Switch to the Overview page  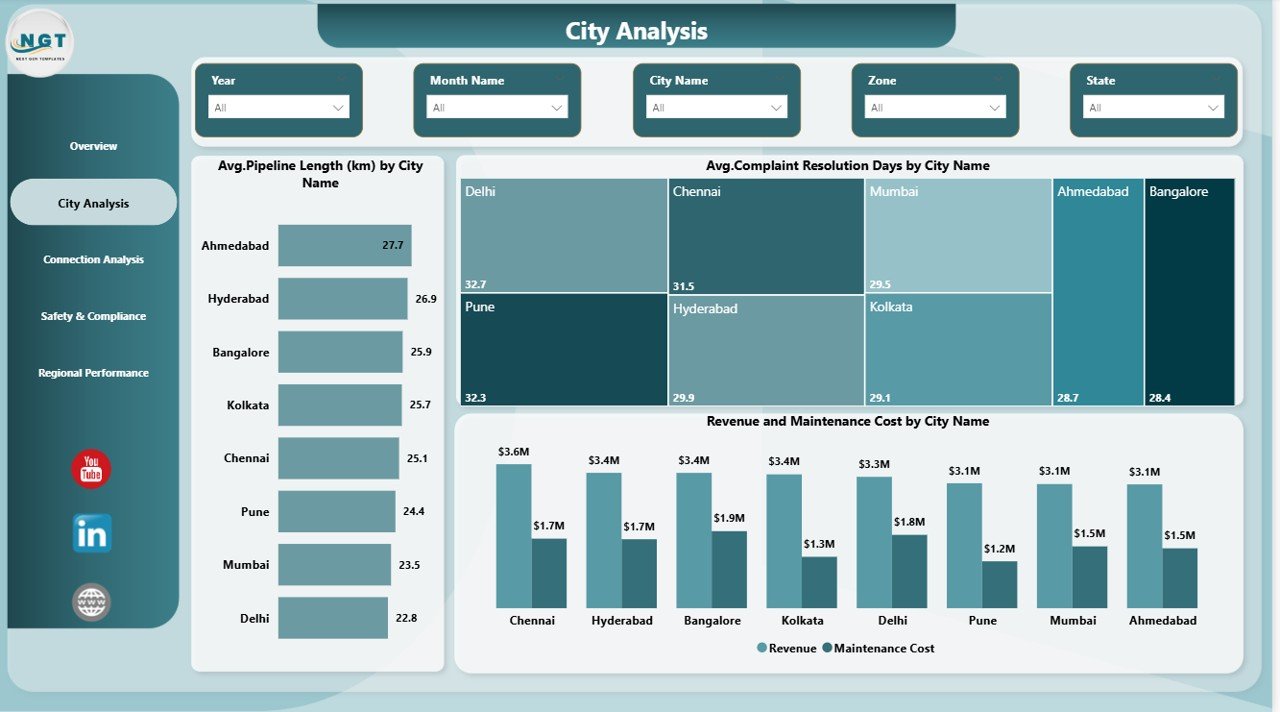pyautogui.click(x=92, y=145)
